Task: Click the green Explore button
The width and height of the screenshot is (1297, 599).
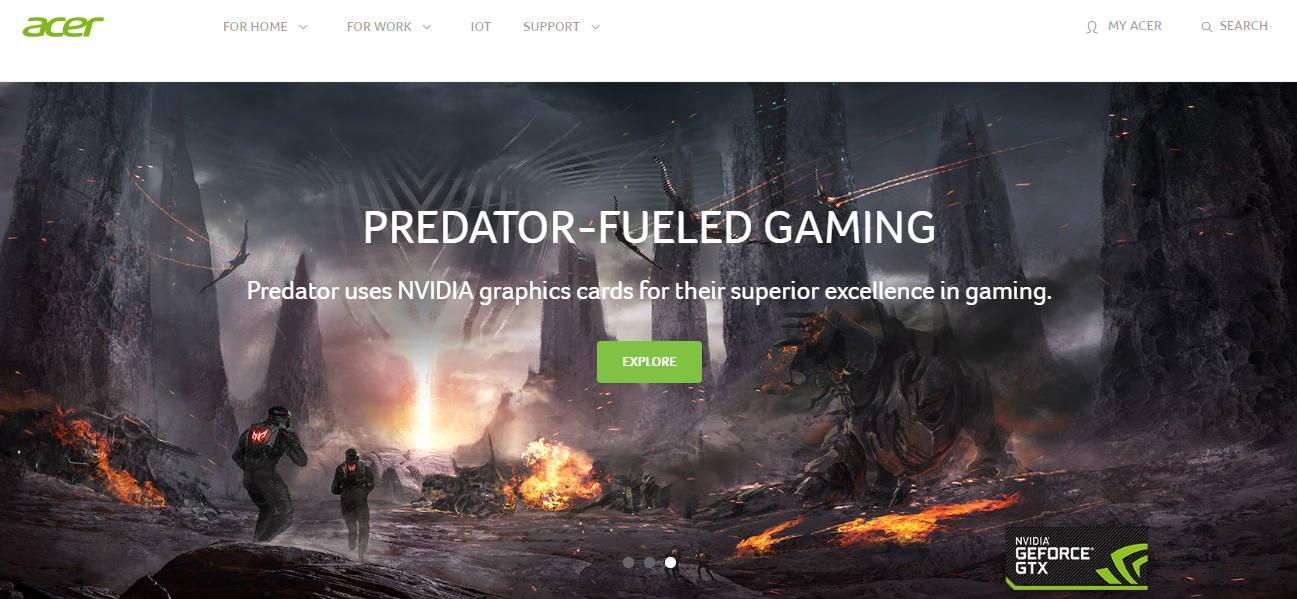Action: (x=649, y=362)
